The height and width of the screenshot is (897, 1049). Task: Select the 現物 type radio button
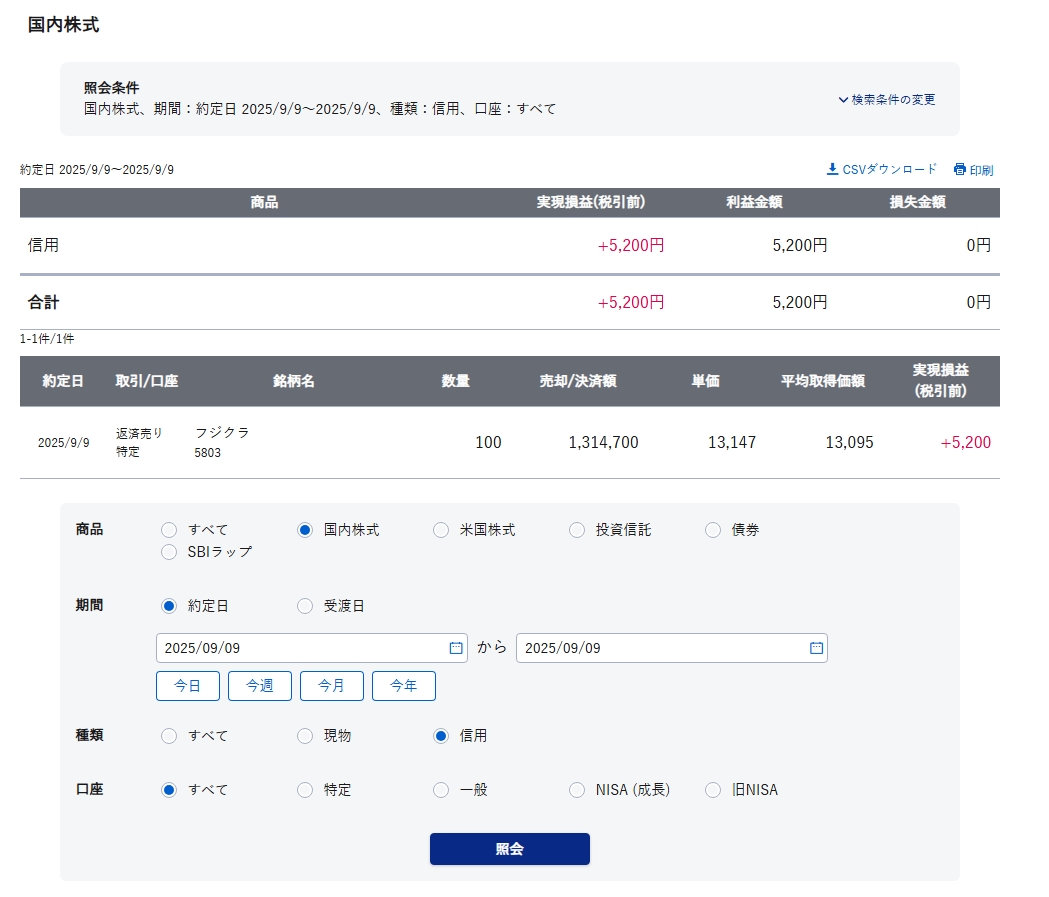305,736
